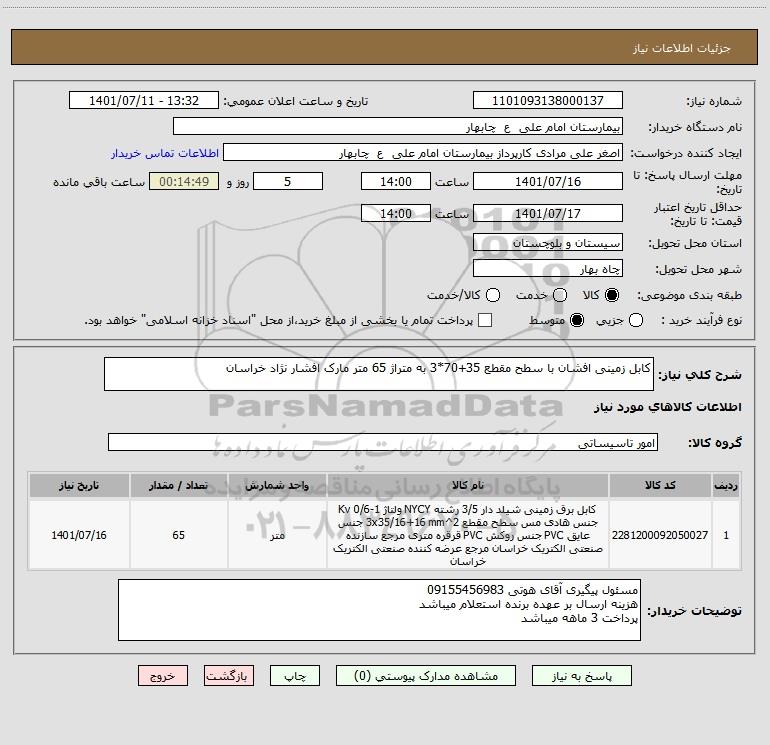Viewport: 770px width, 745px height.
Task: Click the cable product description cell
Action: tap(468, 535)
